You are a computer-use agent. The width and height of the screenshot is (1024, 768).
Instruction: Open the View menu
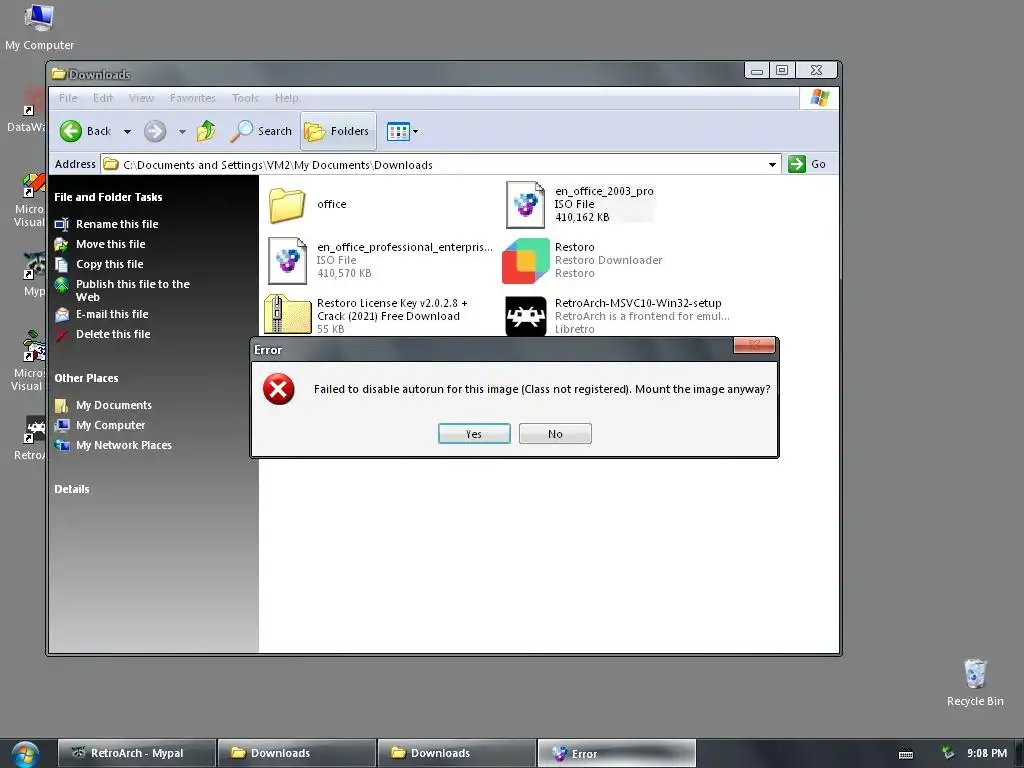click(x=141, y=98)
